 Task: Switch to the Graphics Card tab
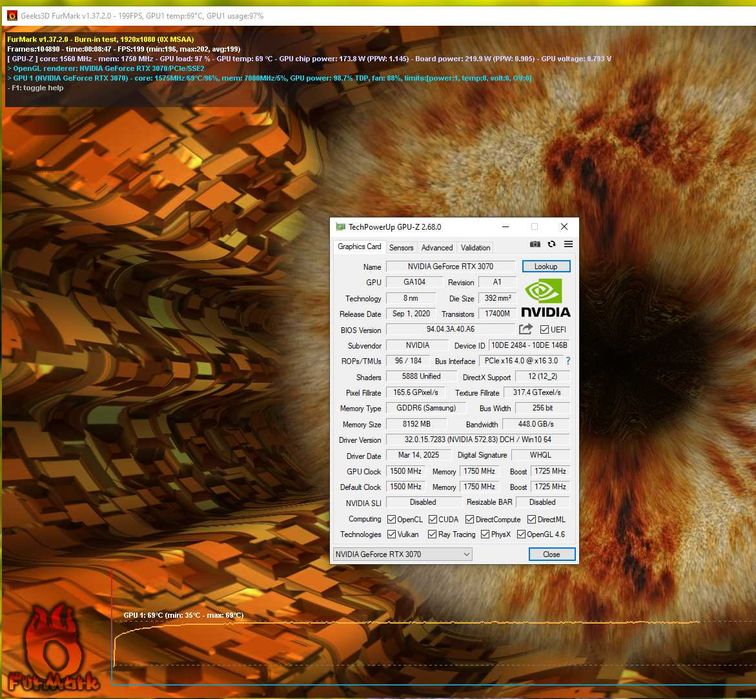coord(359,246)
